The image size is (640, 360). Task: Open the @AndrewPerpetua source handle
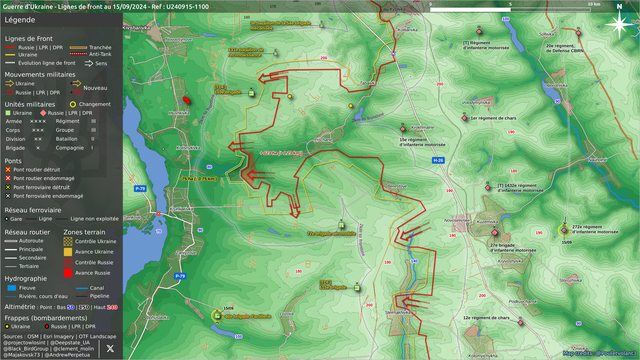(67, 355)
